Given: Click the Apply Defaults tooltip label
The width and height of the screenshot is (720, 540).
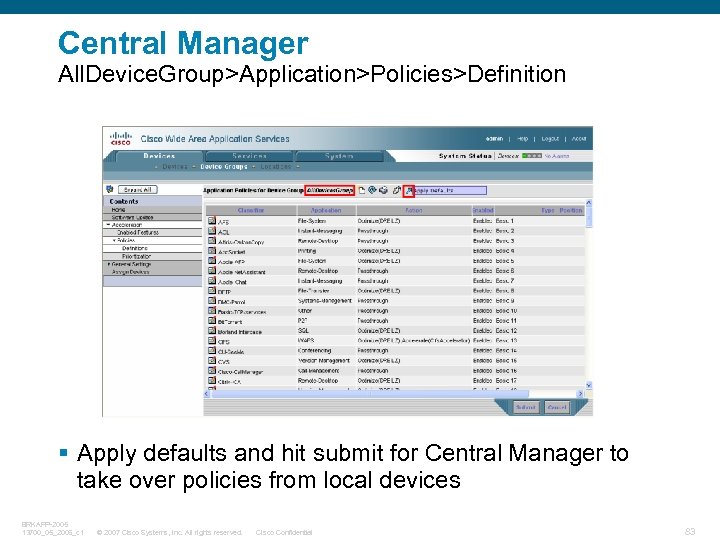Looking at the screenshot, I should pyautogui.click(x=450, y=190).
